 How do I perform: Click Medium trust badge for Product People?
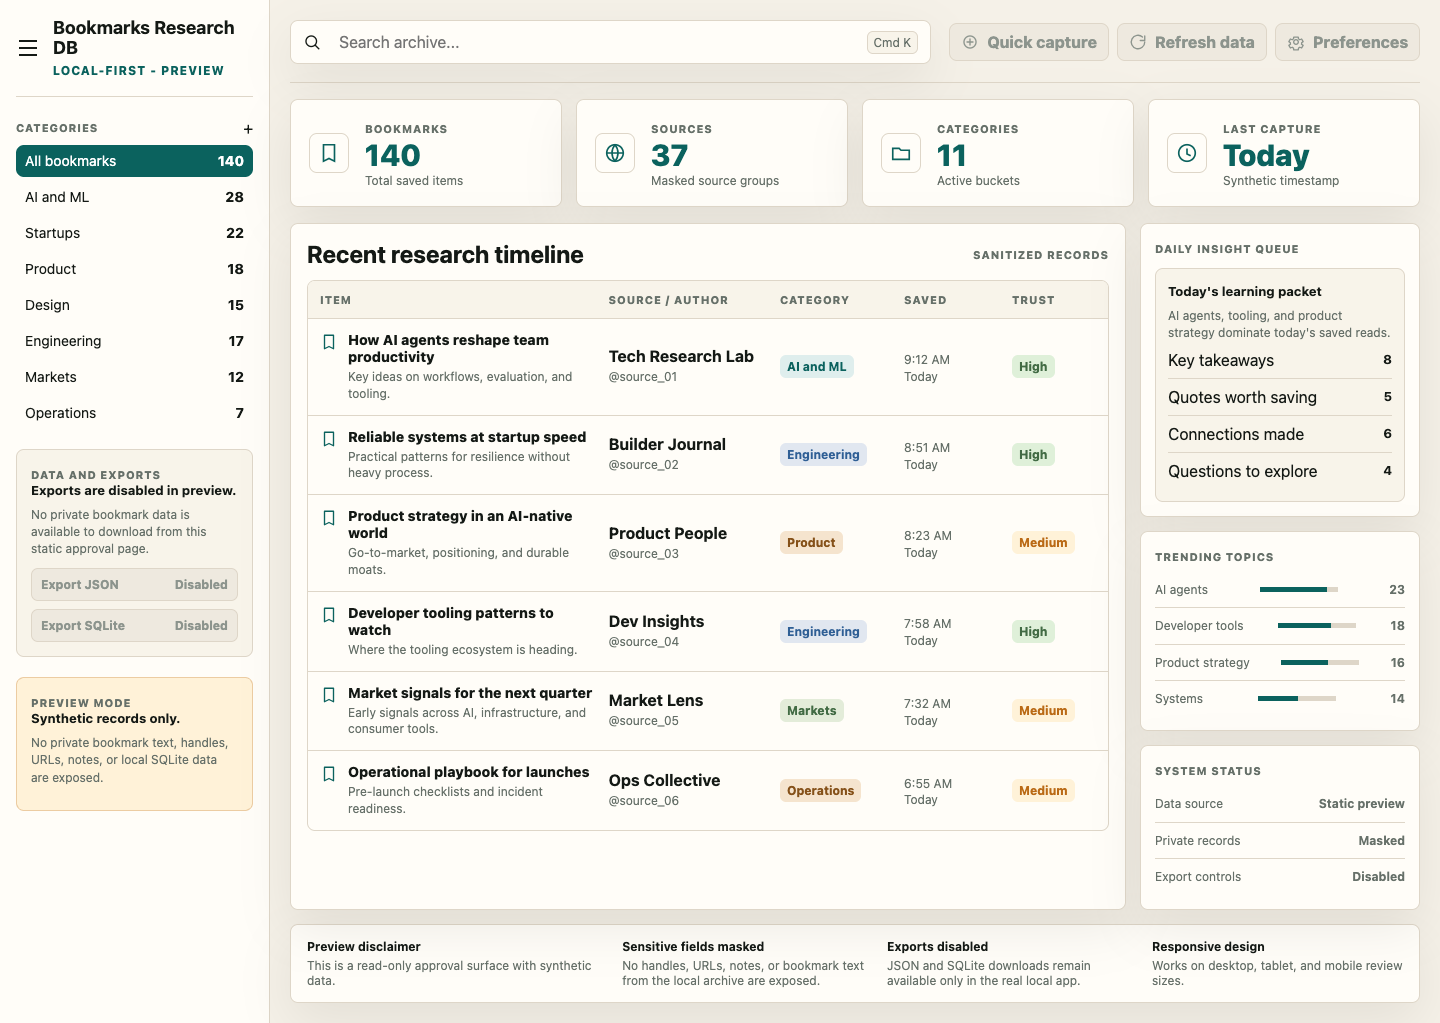pos(1043,543)
